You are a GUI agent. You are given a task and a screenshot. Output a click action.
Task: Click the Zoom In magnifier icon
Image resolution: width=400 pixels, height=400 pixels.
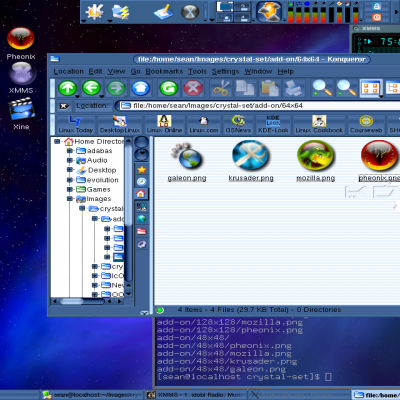(322, 88)
